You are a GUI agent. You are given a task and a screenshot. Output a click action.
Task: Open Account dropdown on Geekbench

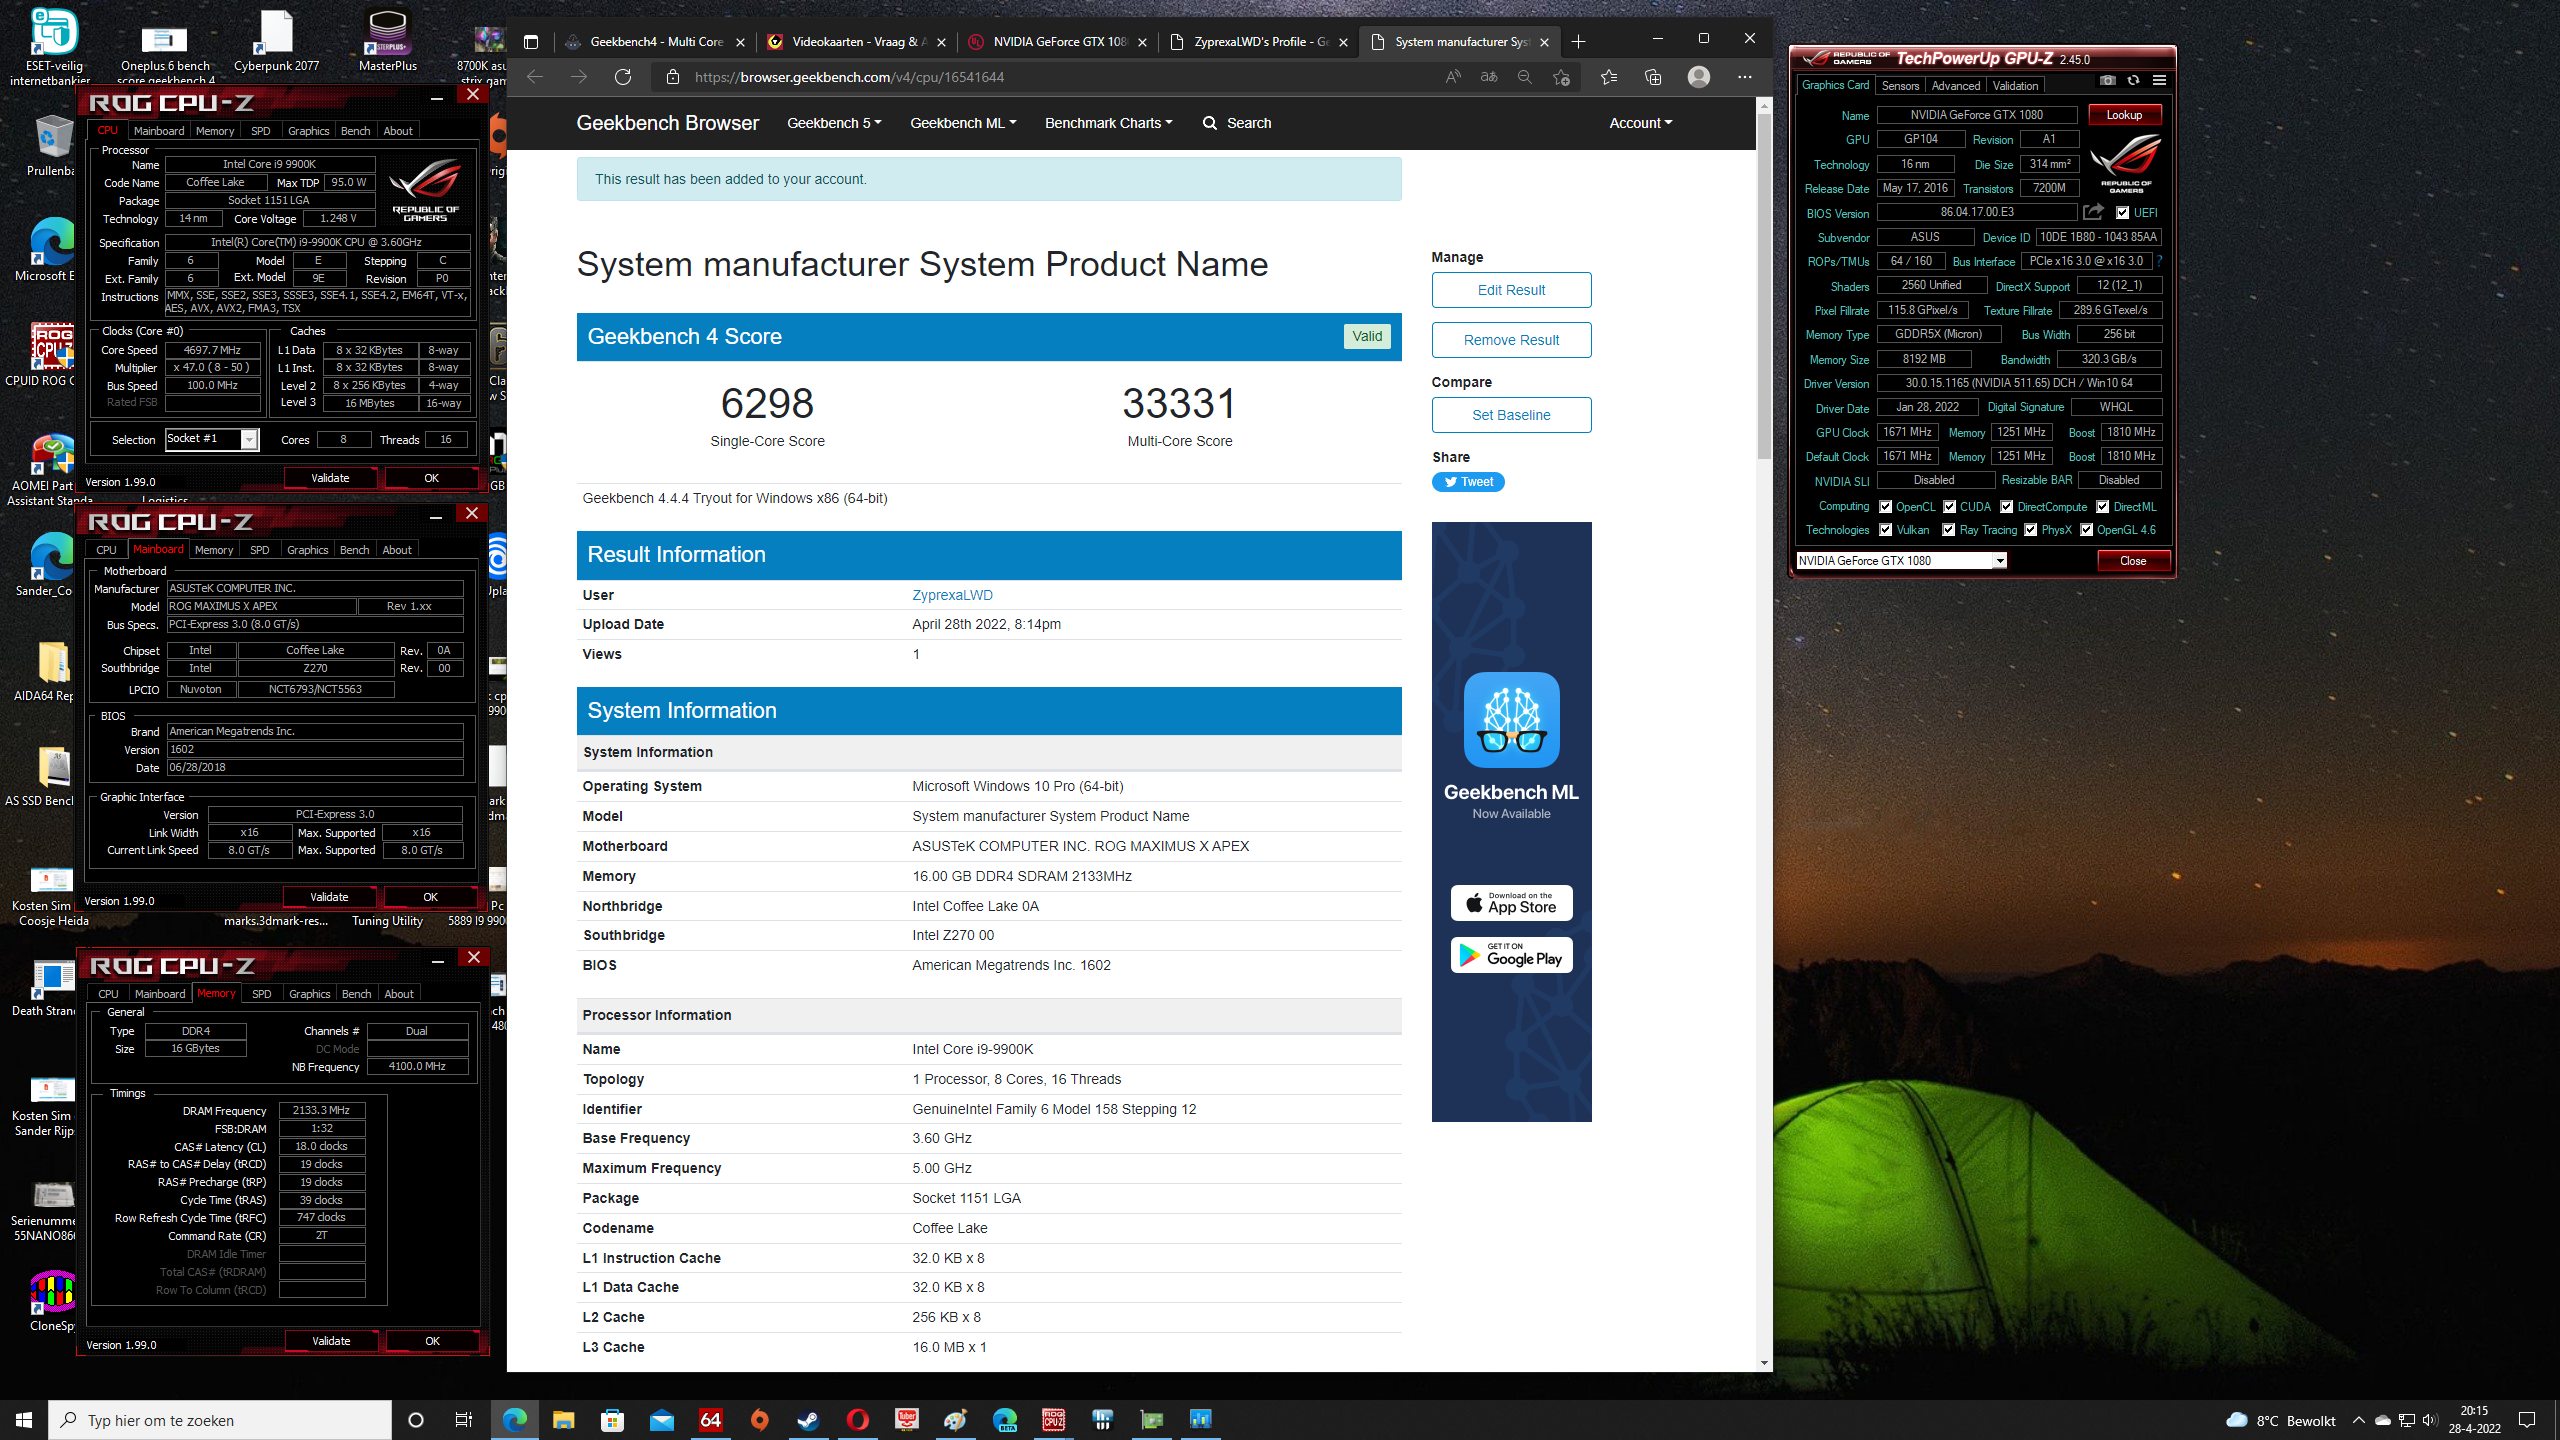[1640, 123]
